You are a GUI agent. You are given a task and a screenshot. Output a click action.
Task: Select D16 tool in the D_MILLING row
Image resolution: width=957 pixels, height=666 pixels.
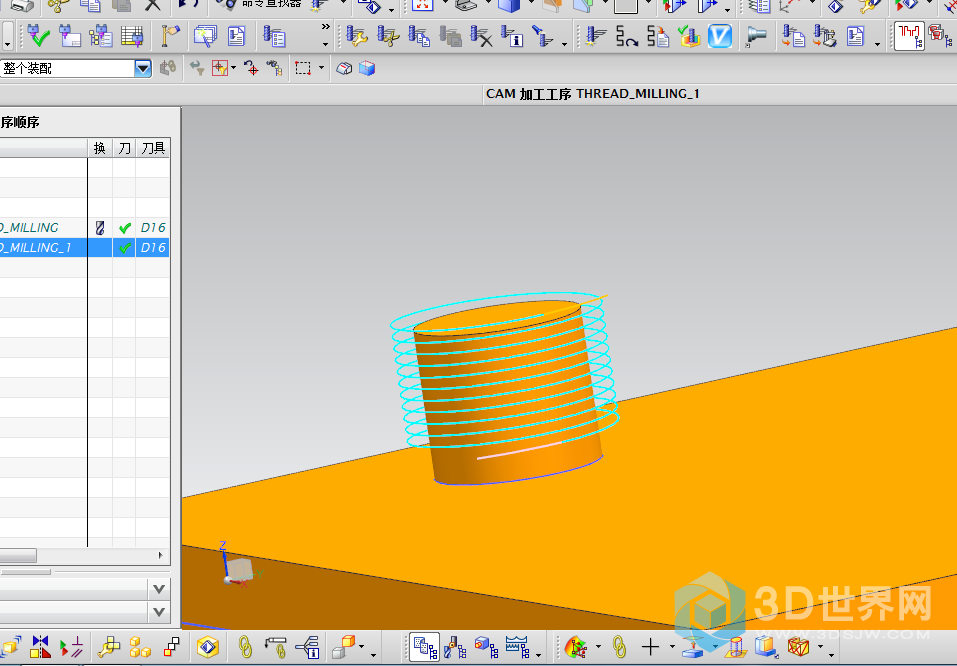click(152, 228)
